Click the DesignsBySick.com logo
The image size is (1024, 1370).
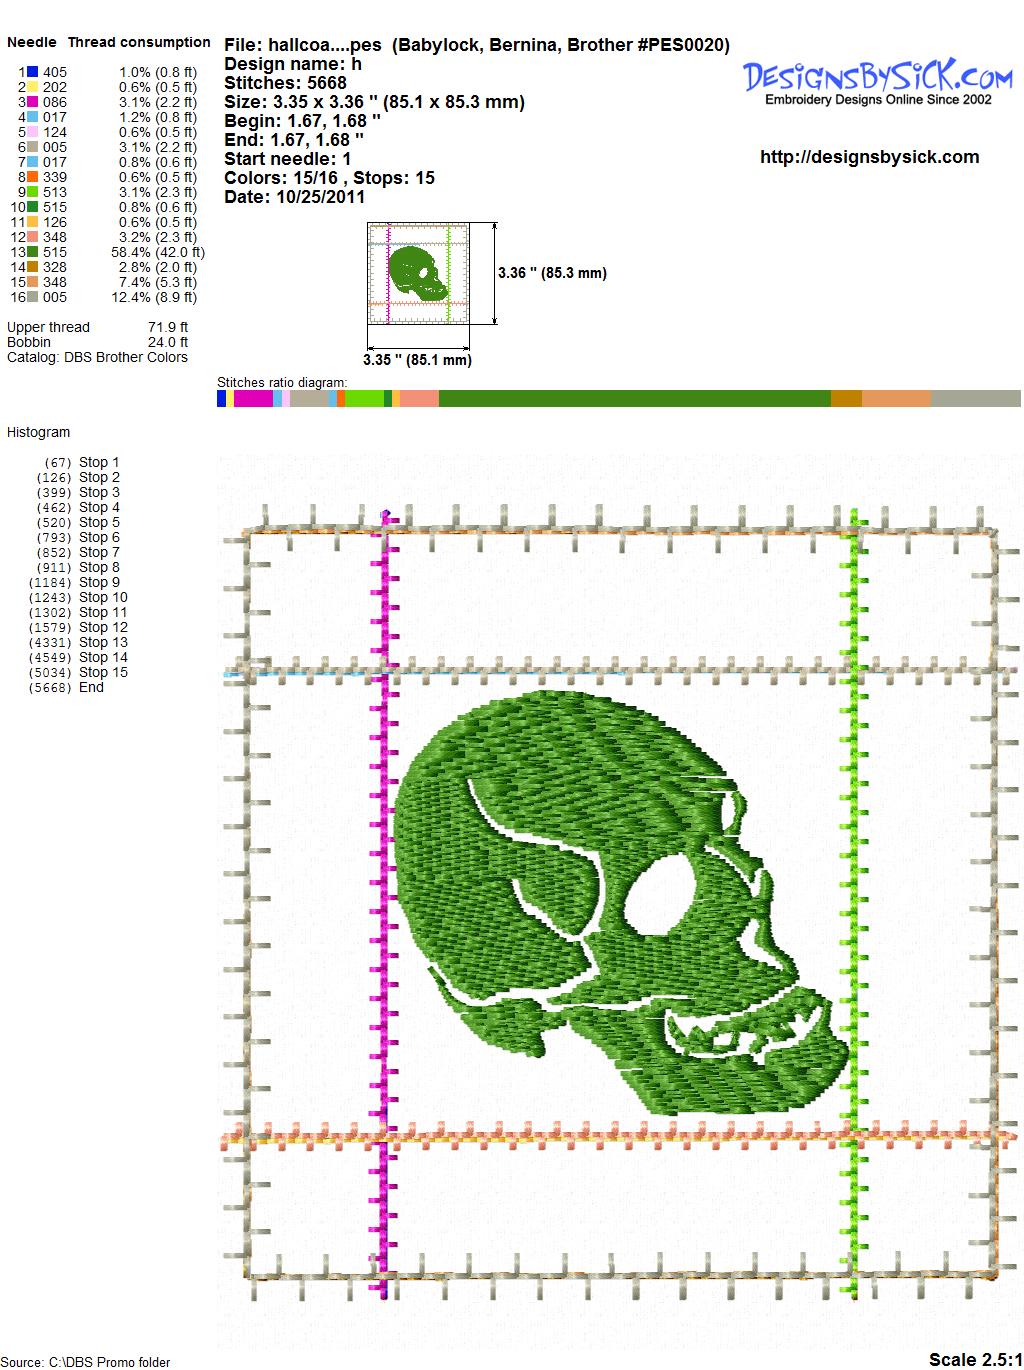click(878, 81)
